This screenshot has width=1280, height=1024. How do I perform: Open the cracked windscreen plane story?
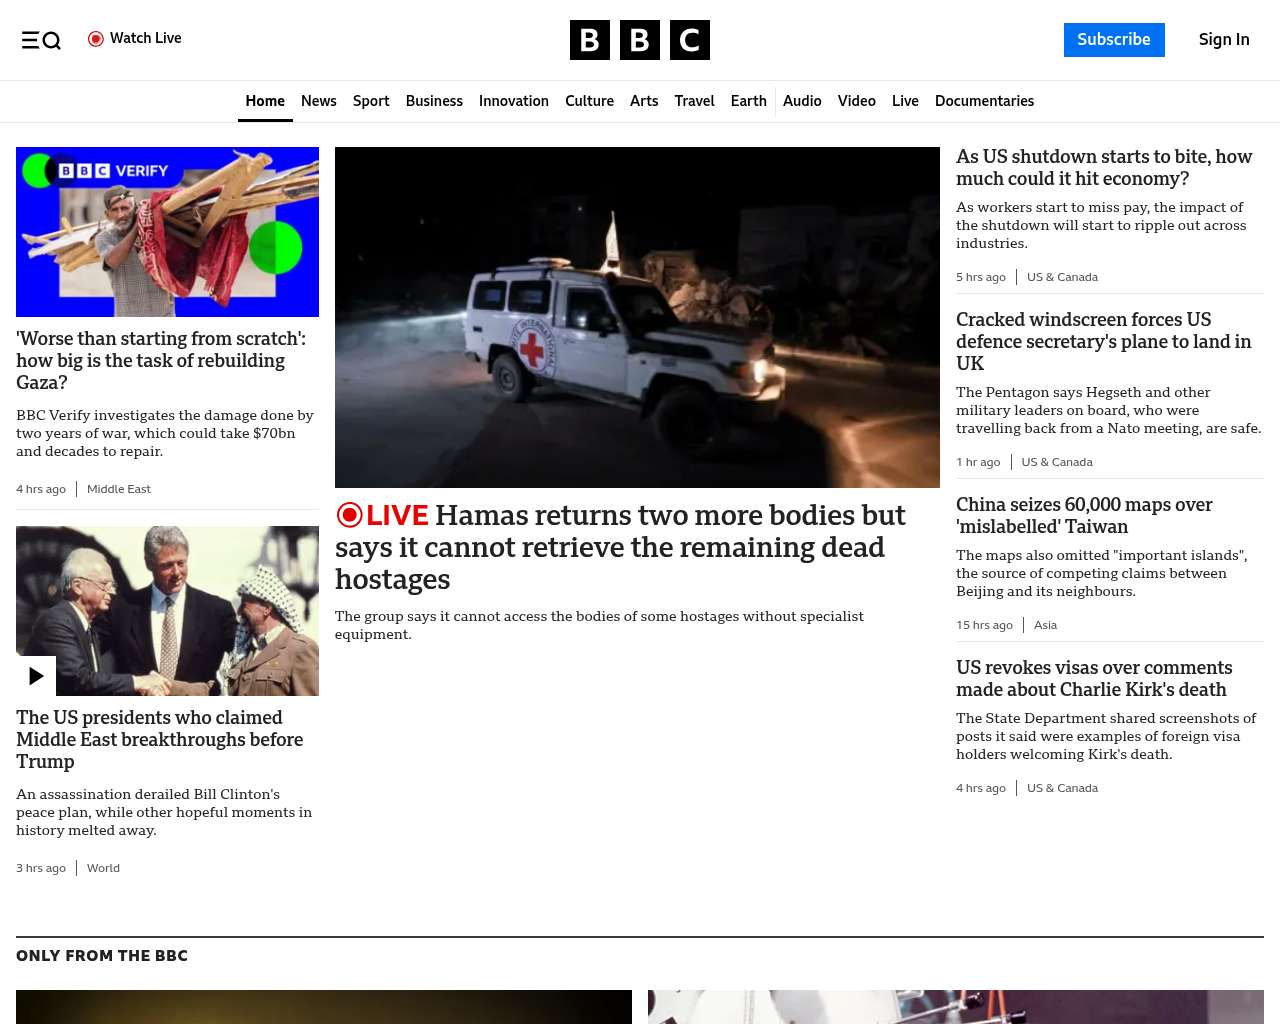[x=1103, y=341]
